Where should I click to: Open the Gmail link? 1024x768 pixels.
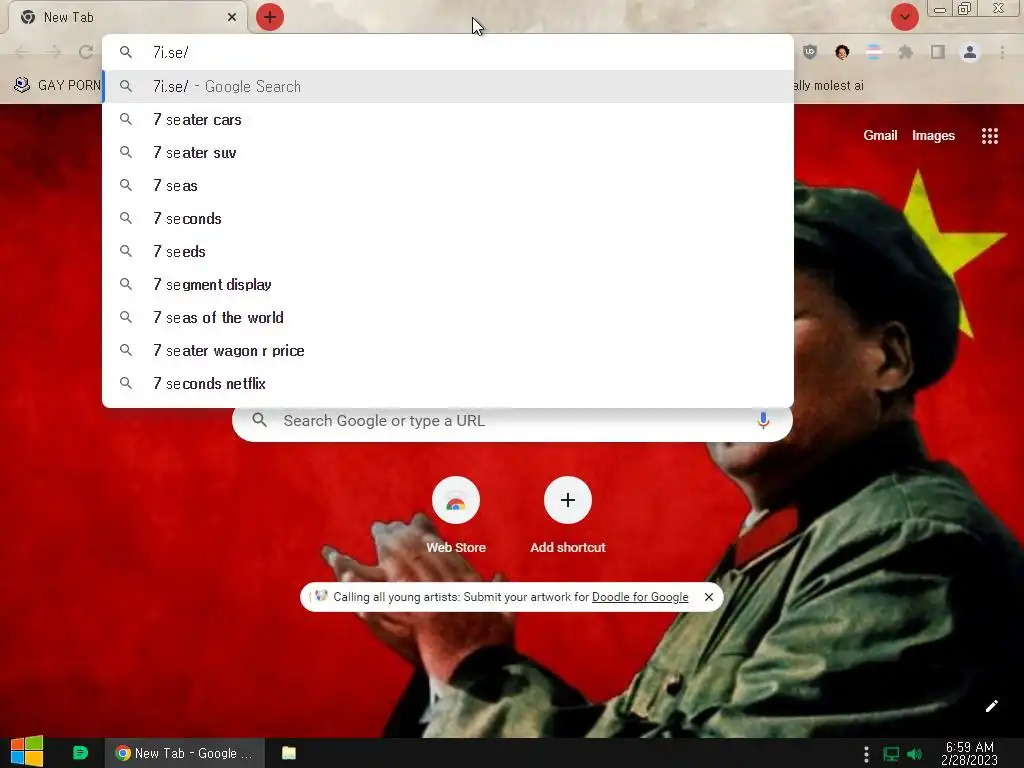tap(880, 135)
